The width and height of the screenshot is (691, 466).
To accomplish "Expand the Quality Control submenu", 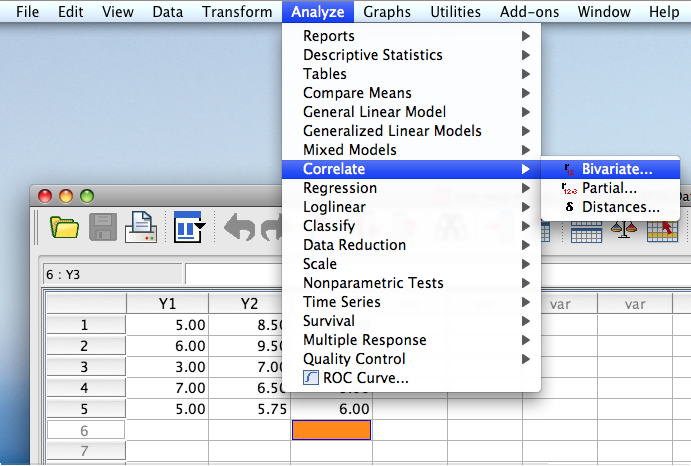I will tap(411, 358).
